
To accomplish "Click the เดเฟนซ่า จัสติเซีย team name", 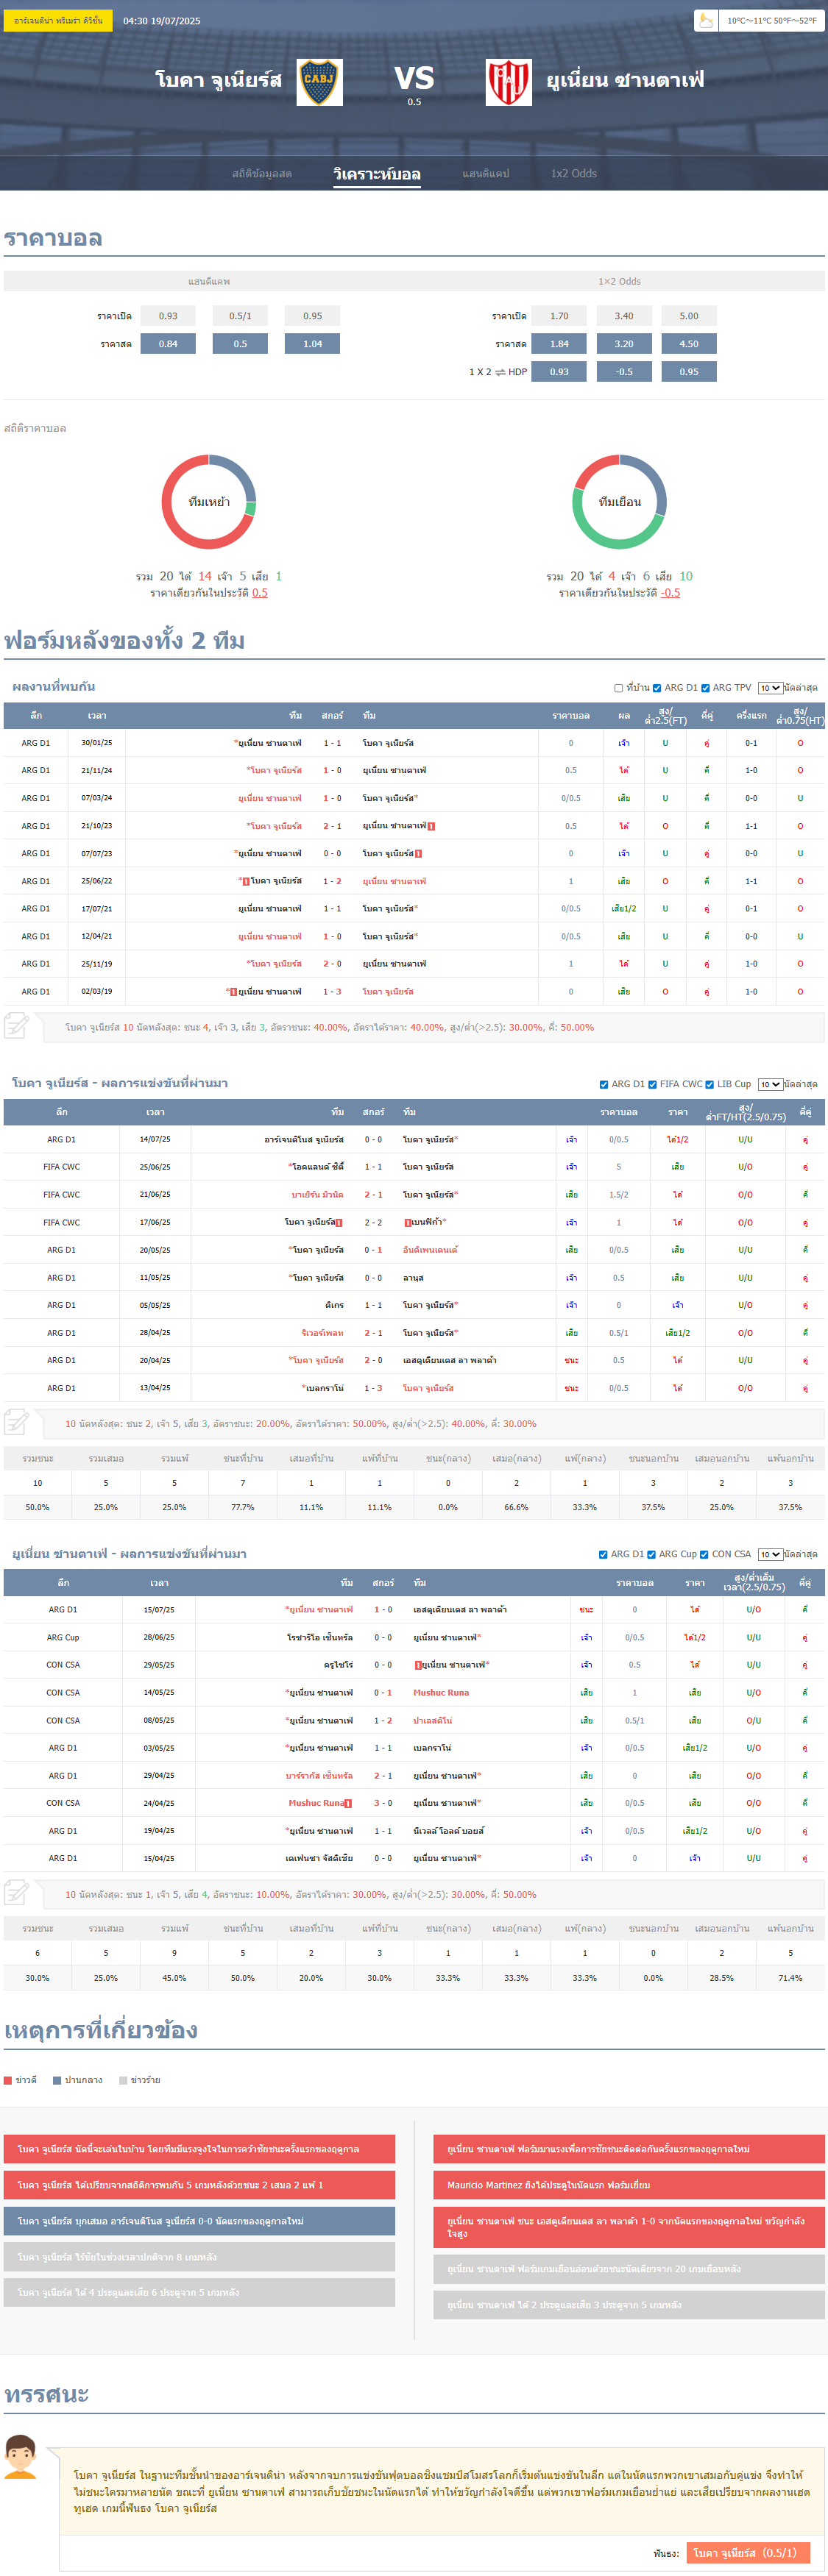I will pos(319,1858).
